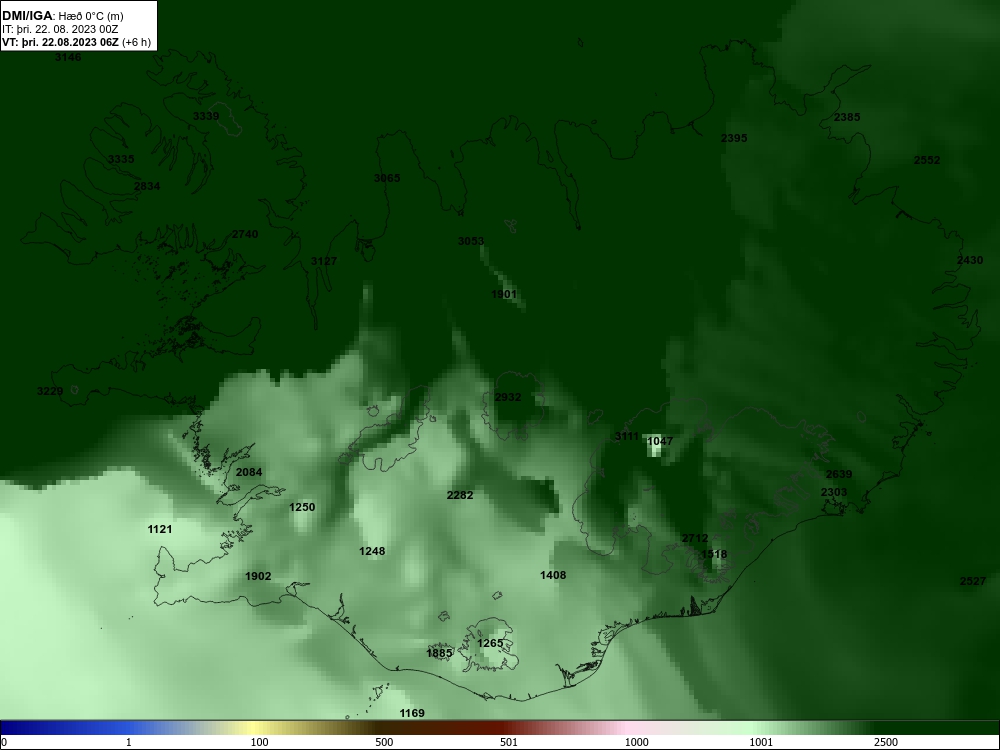Image resolution: width=1000 pixels, height=750 pixels.
Task: Click the 2932 value inside the glacier outline
Action: click(508, 397)
